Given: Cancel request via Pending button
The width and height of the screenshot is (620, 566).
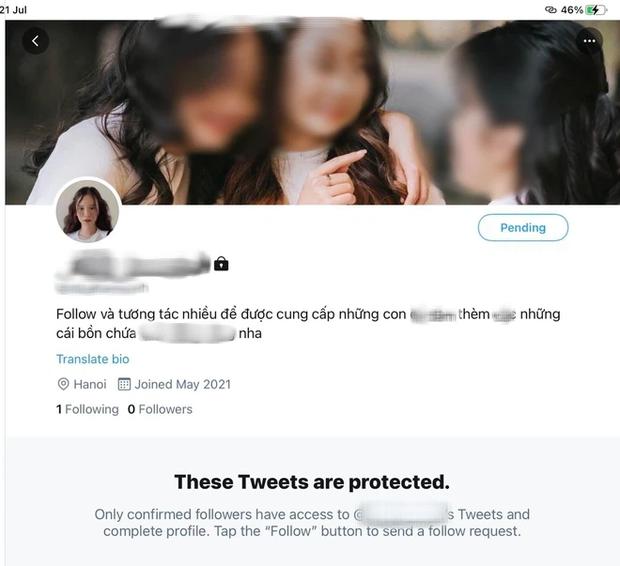Looking at the screenshot, I should point(523,227).
